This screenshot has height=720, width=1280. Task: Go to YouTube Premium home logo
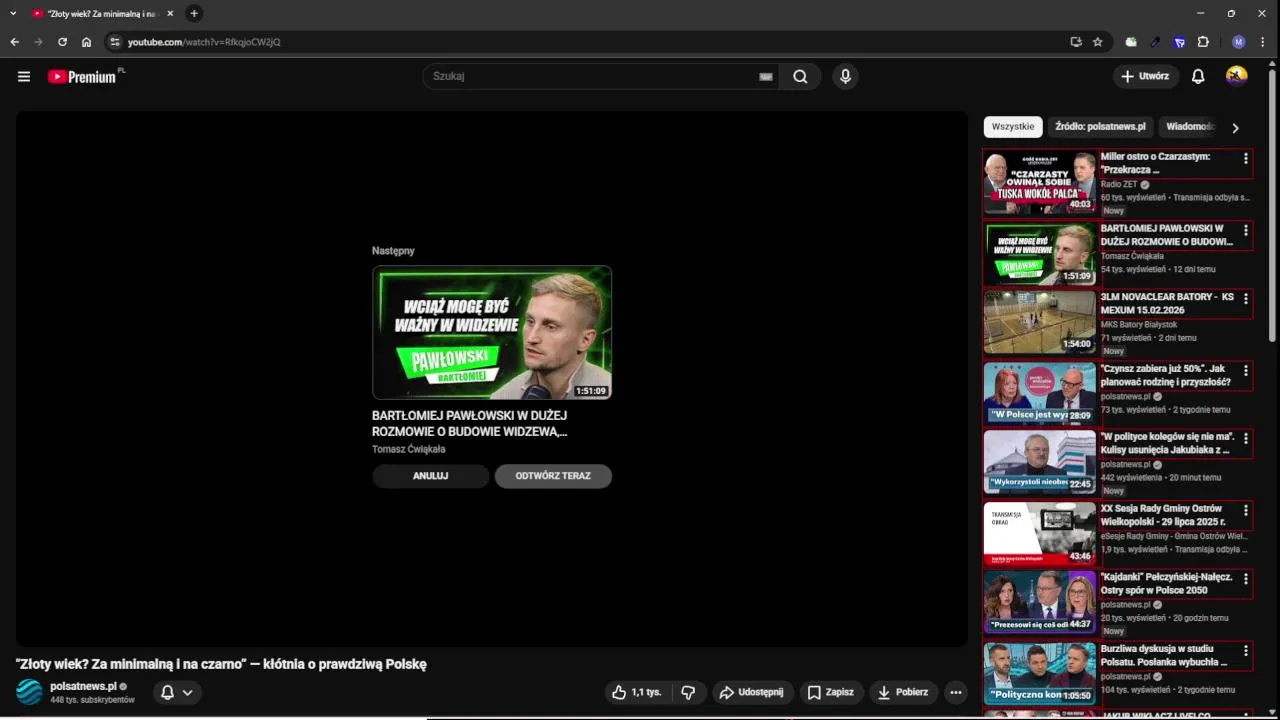coord(84,76)
